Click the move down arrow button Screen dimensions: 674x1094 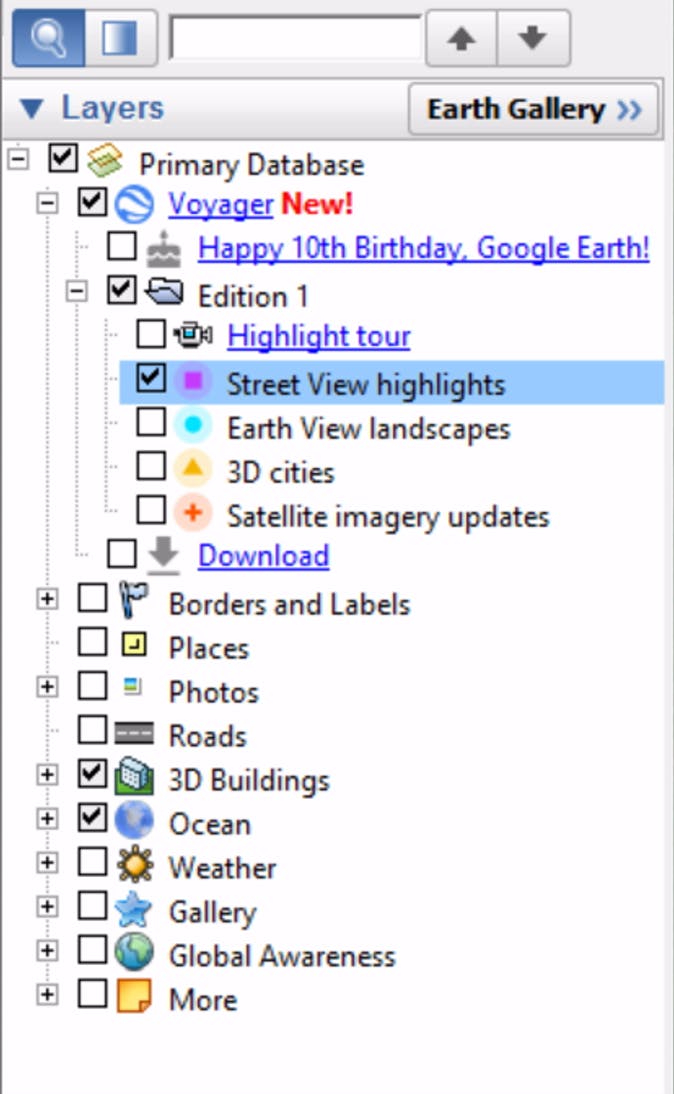pyautogui.click(x=533, y=38)
